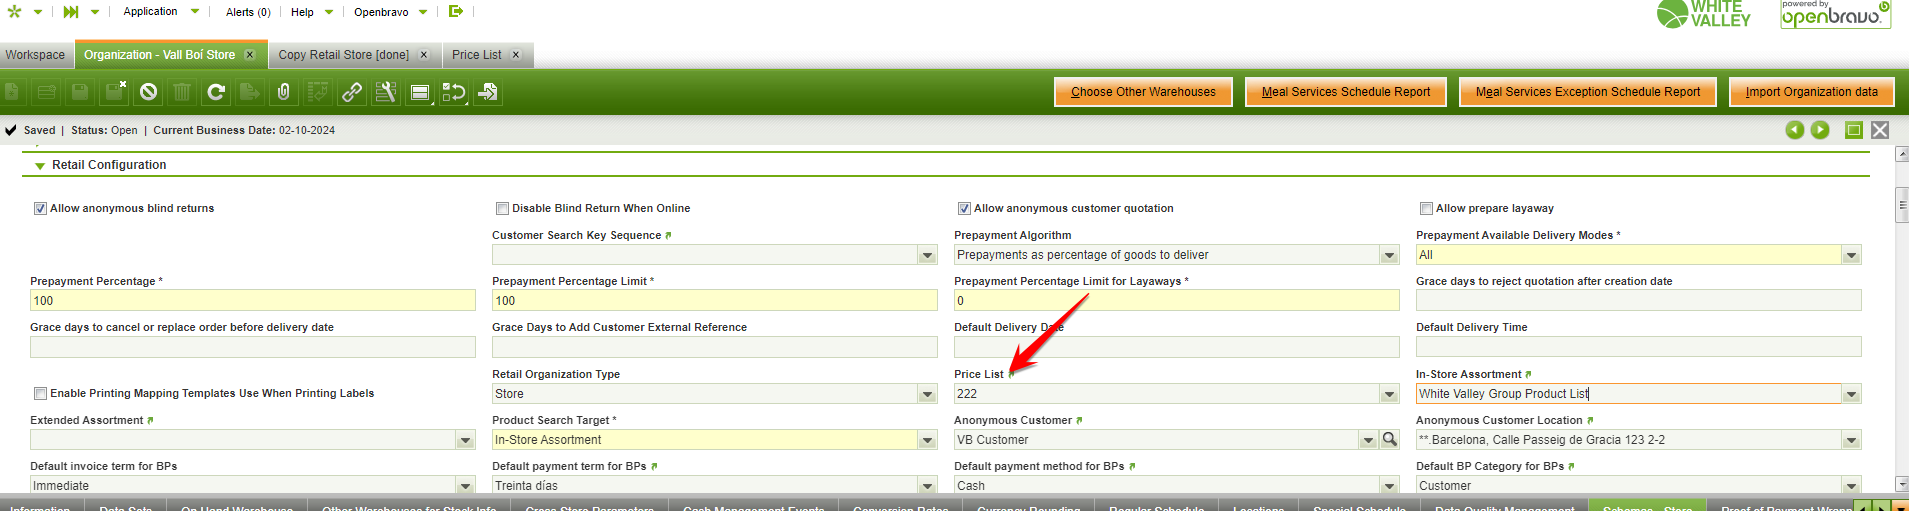Click the chain link toolbar icon
The width and height of the screenshot is (1909, 511).
tap(352, 92)
